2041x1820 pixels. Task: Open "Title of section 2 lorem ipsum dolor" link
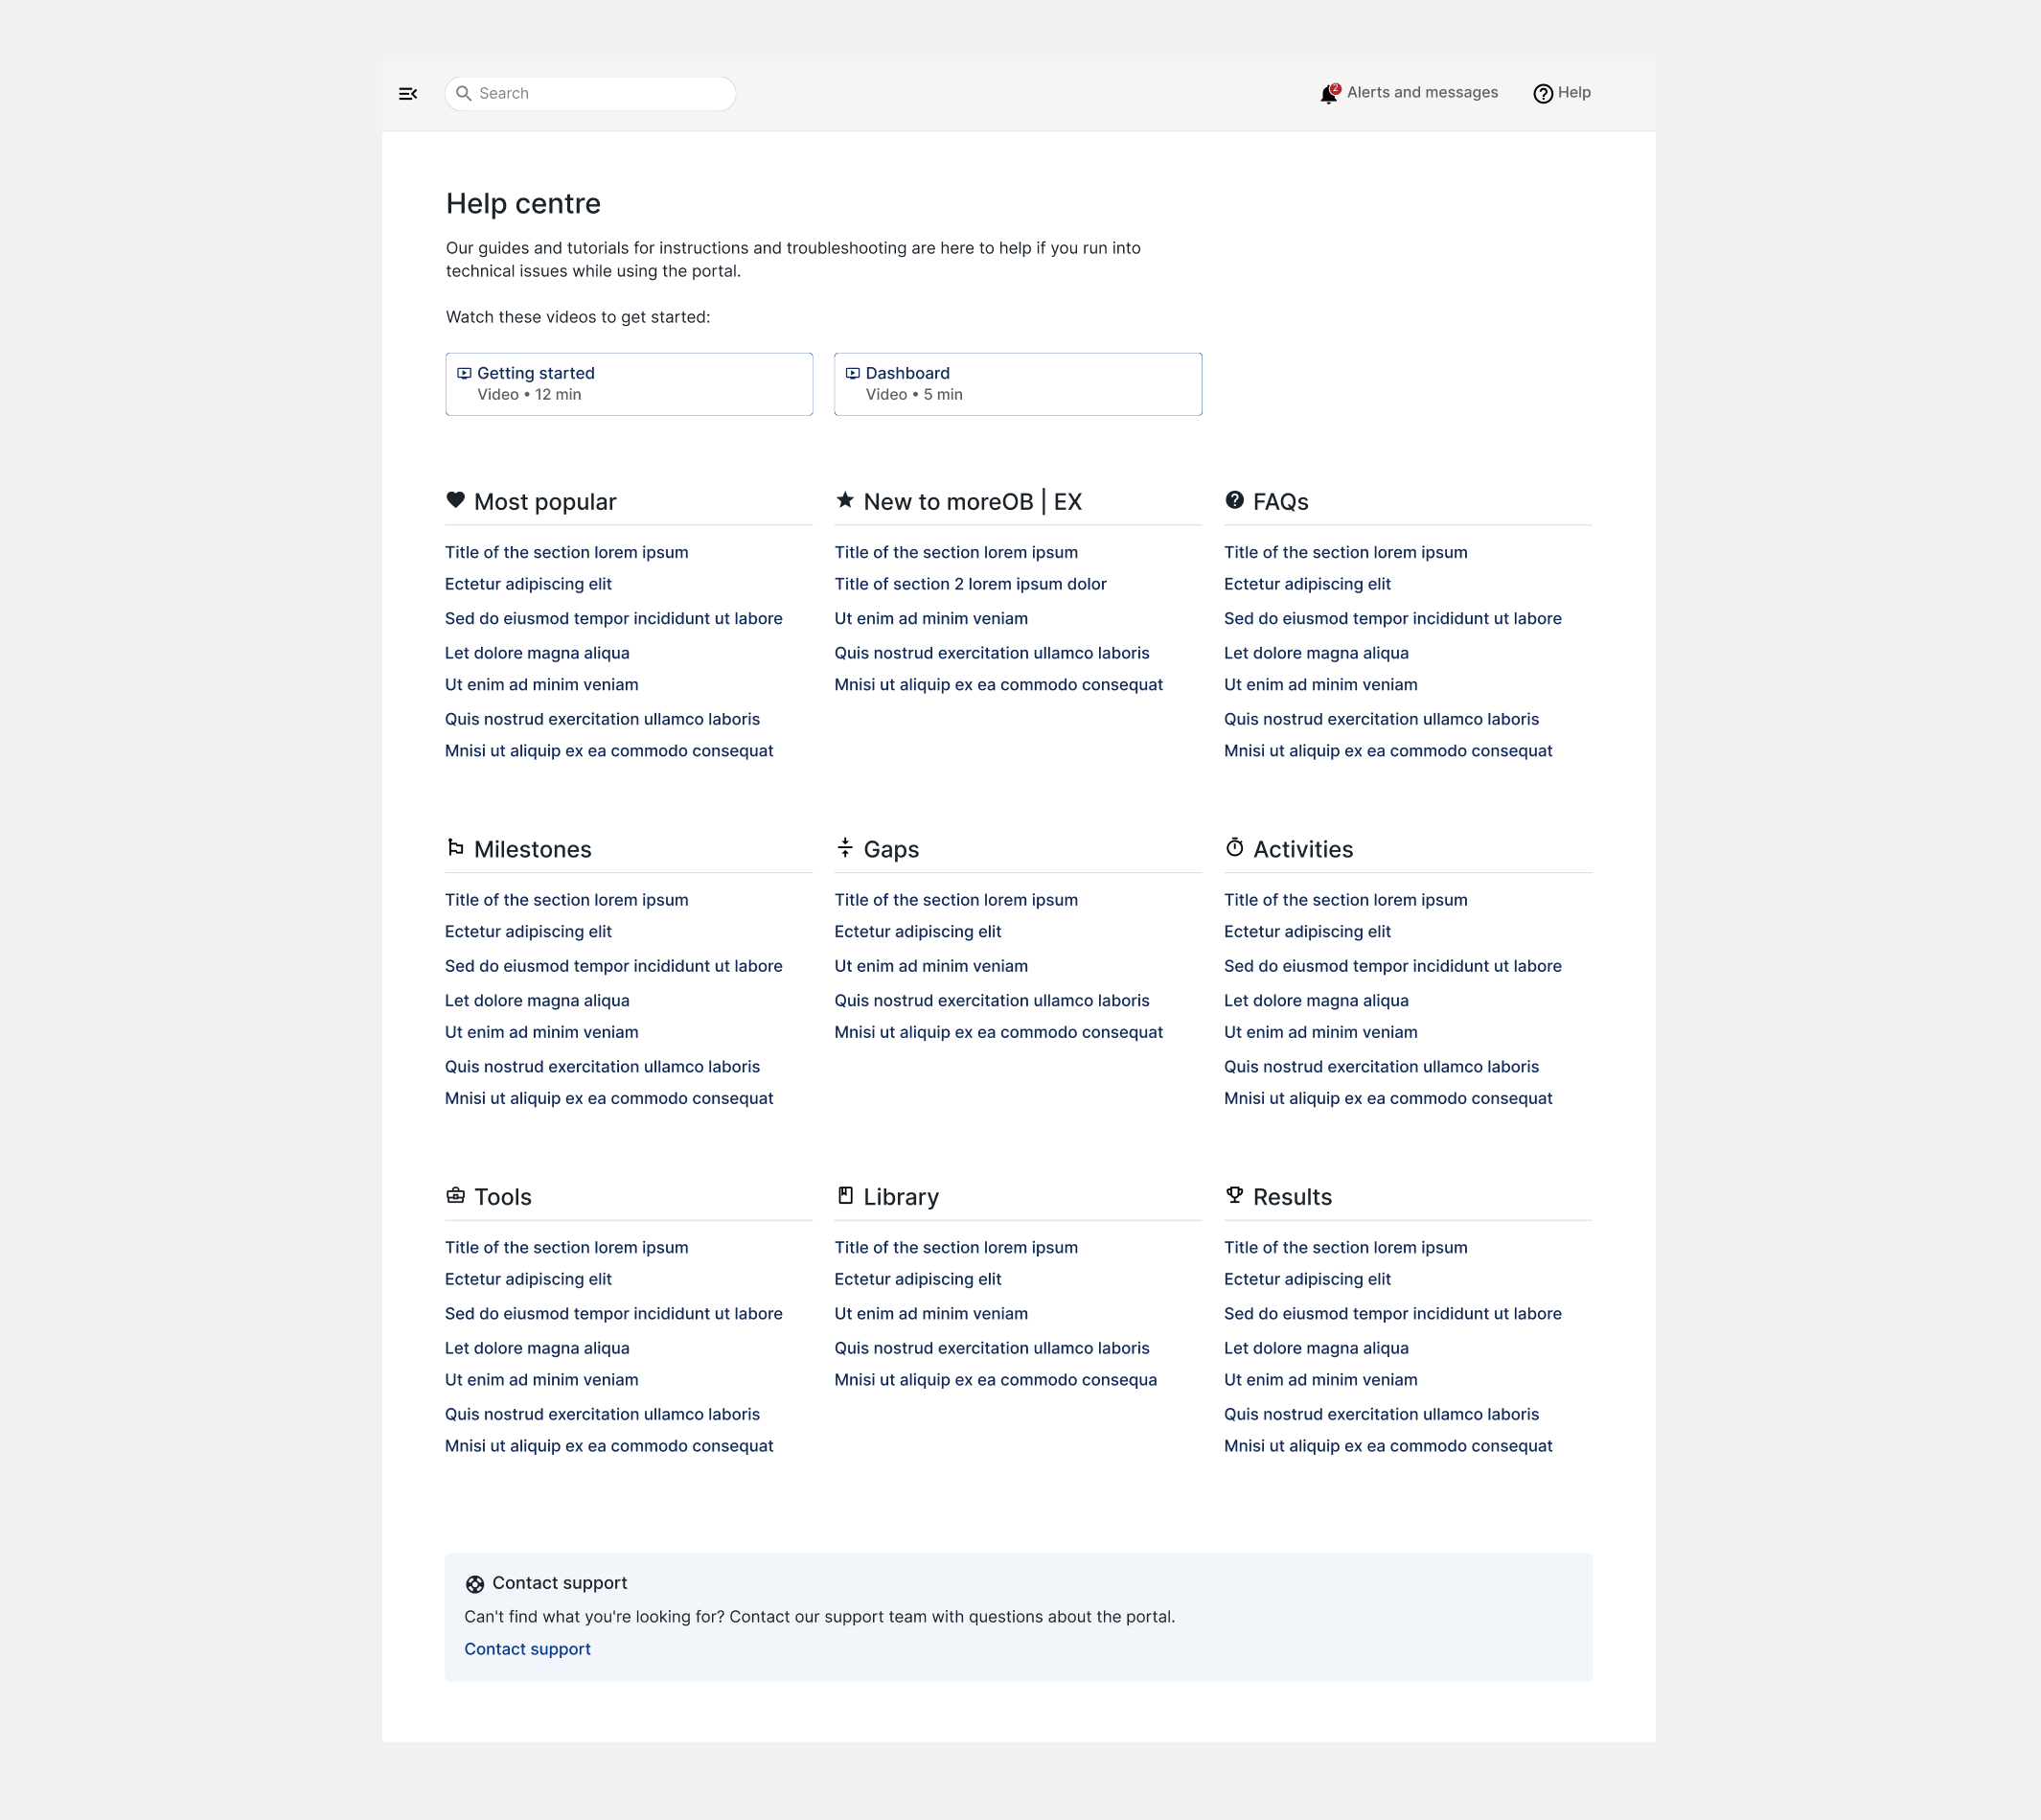970,584
